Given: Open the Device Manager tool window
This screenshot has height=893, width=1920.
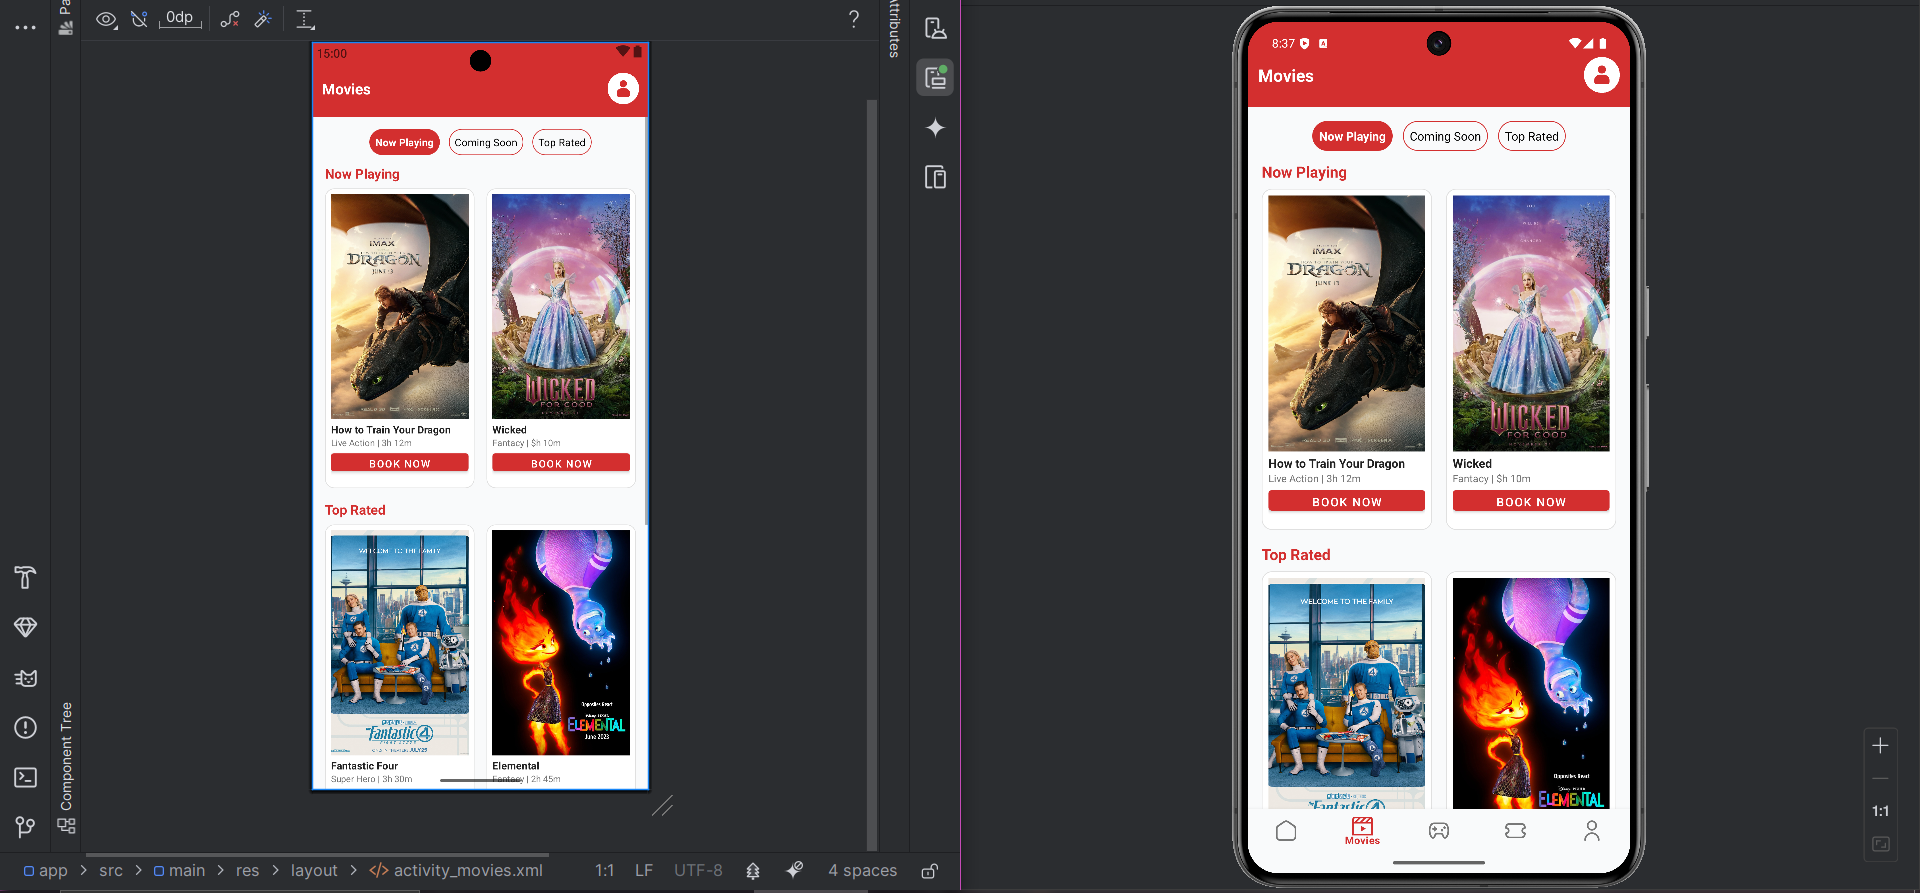Looking at the screenshot, I should (935, 28).
